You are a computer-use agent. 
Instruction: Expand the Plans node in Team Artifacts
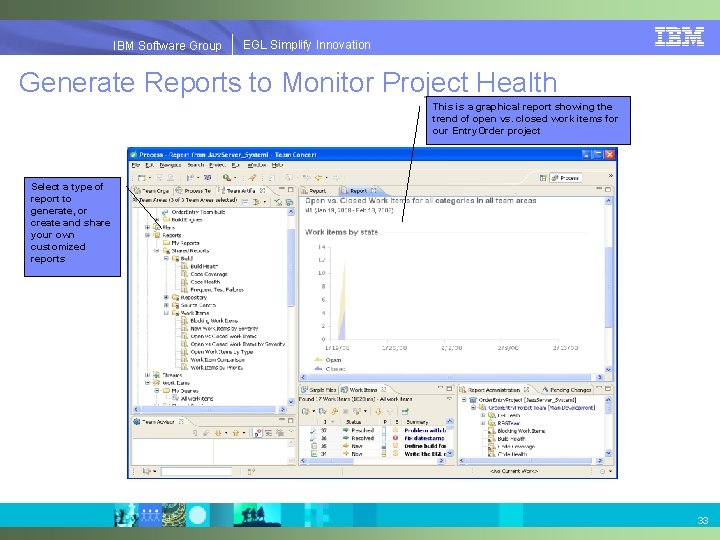[x=147, y=227]
